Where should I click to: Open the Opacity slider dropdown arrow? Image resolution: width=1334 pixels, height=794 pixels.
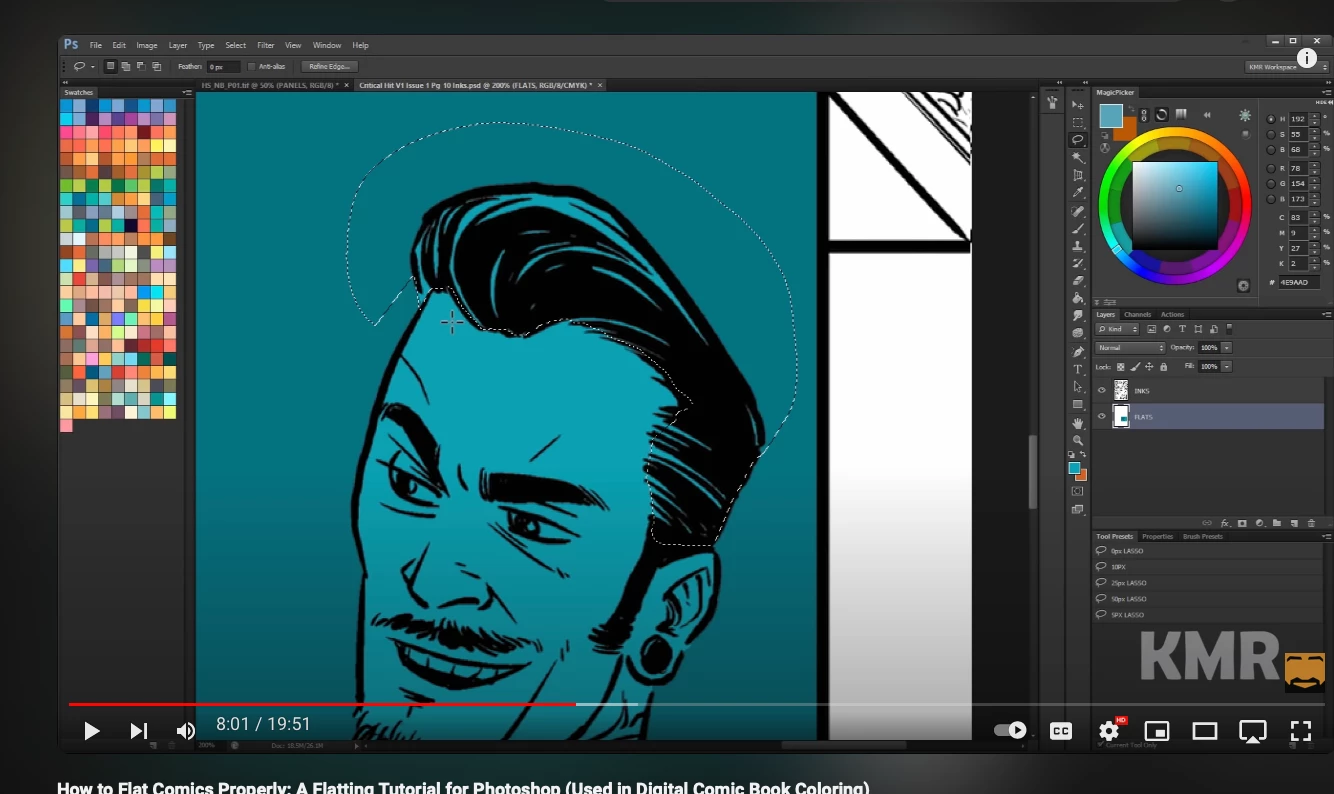tap(1227, 347)
